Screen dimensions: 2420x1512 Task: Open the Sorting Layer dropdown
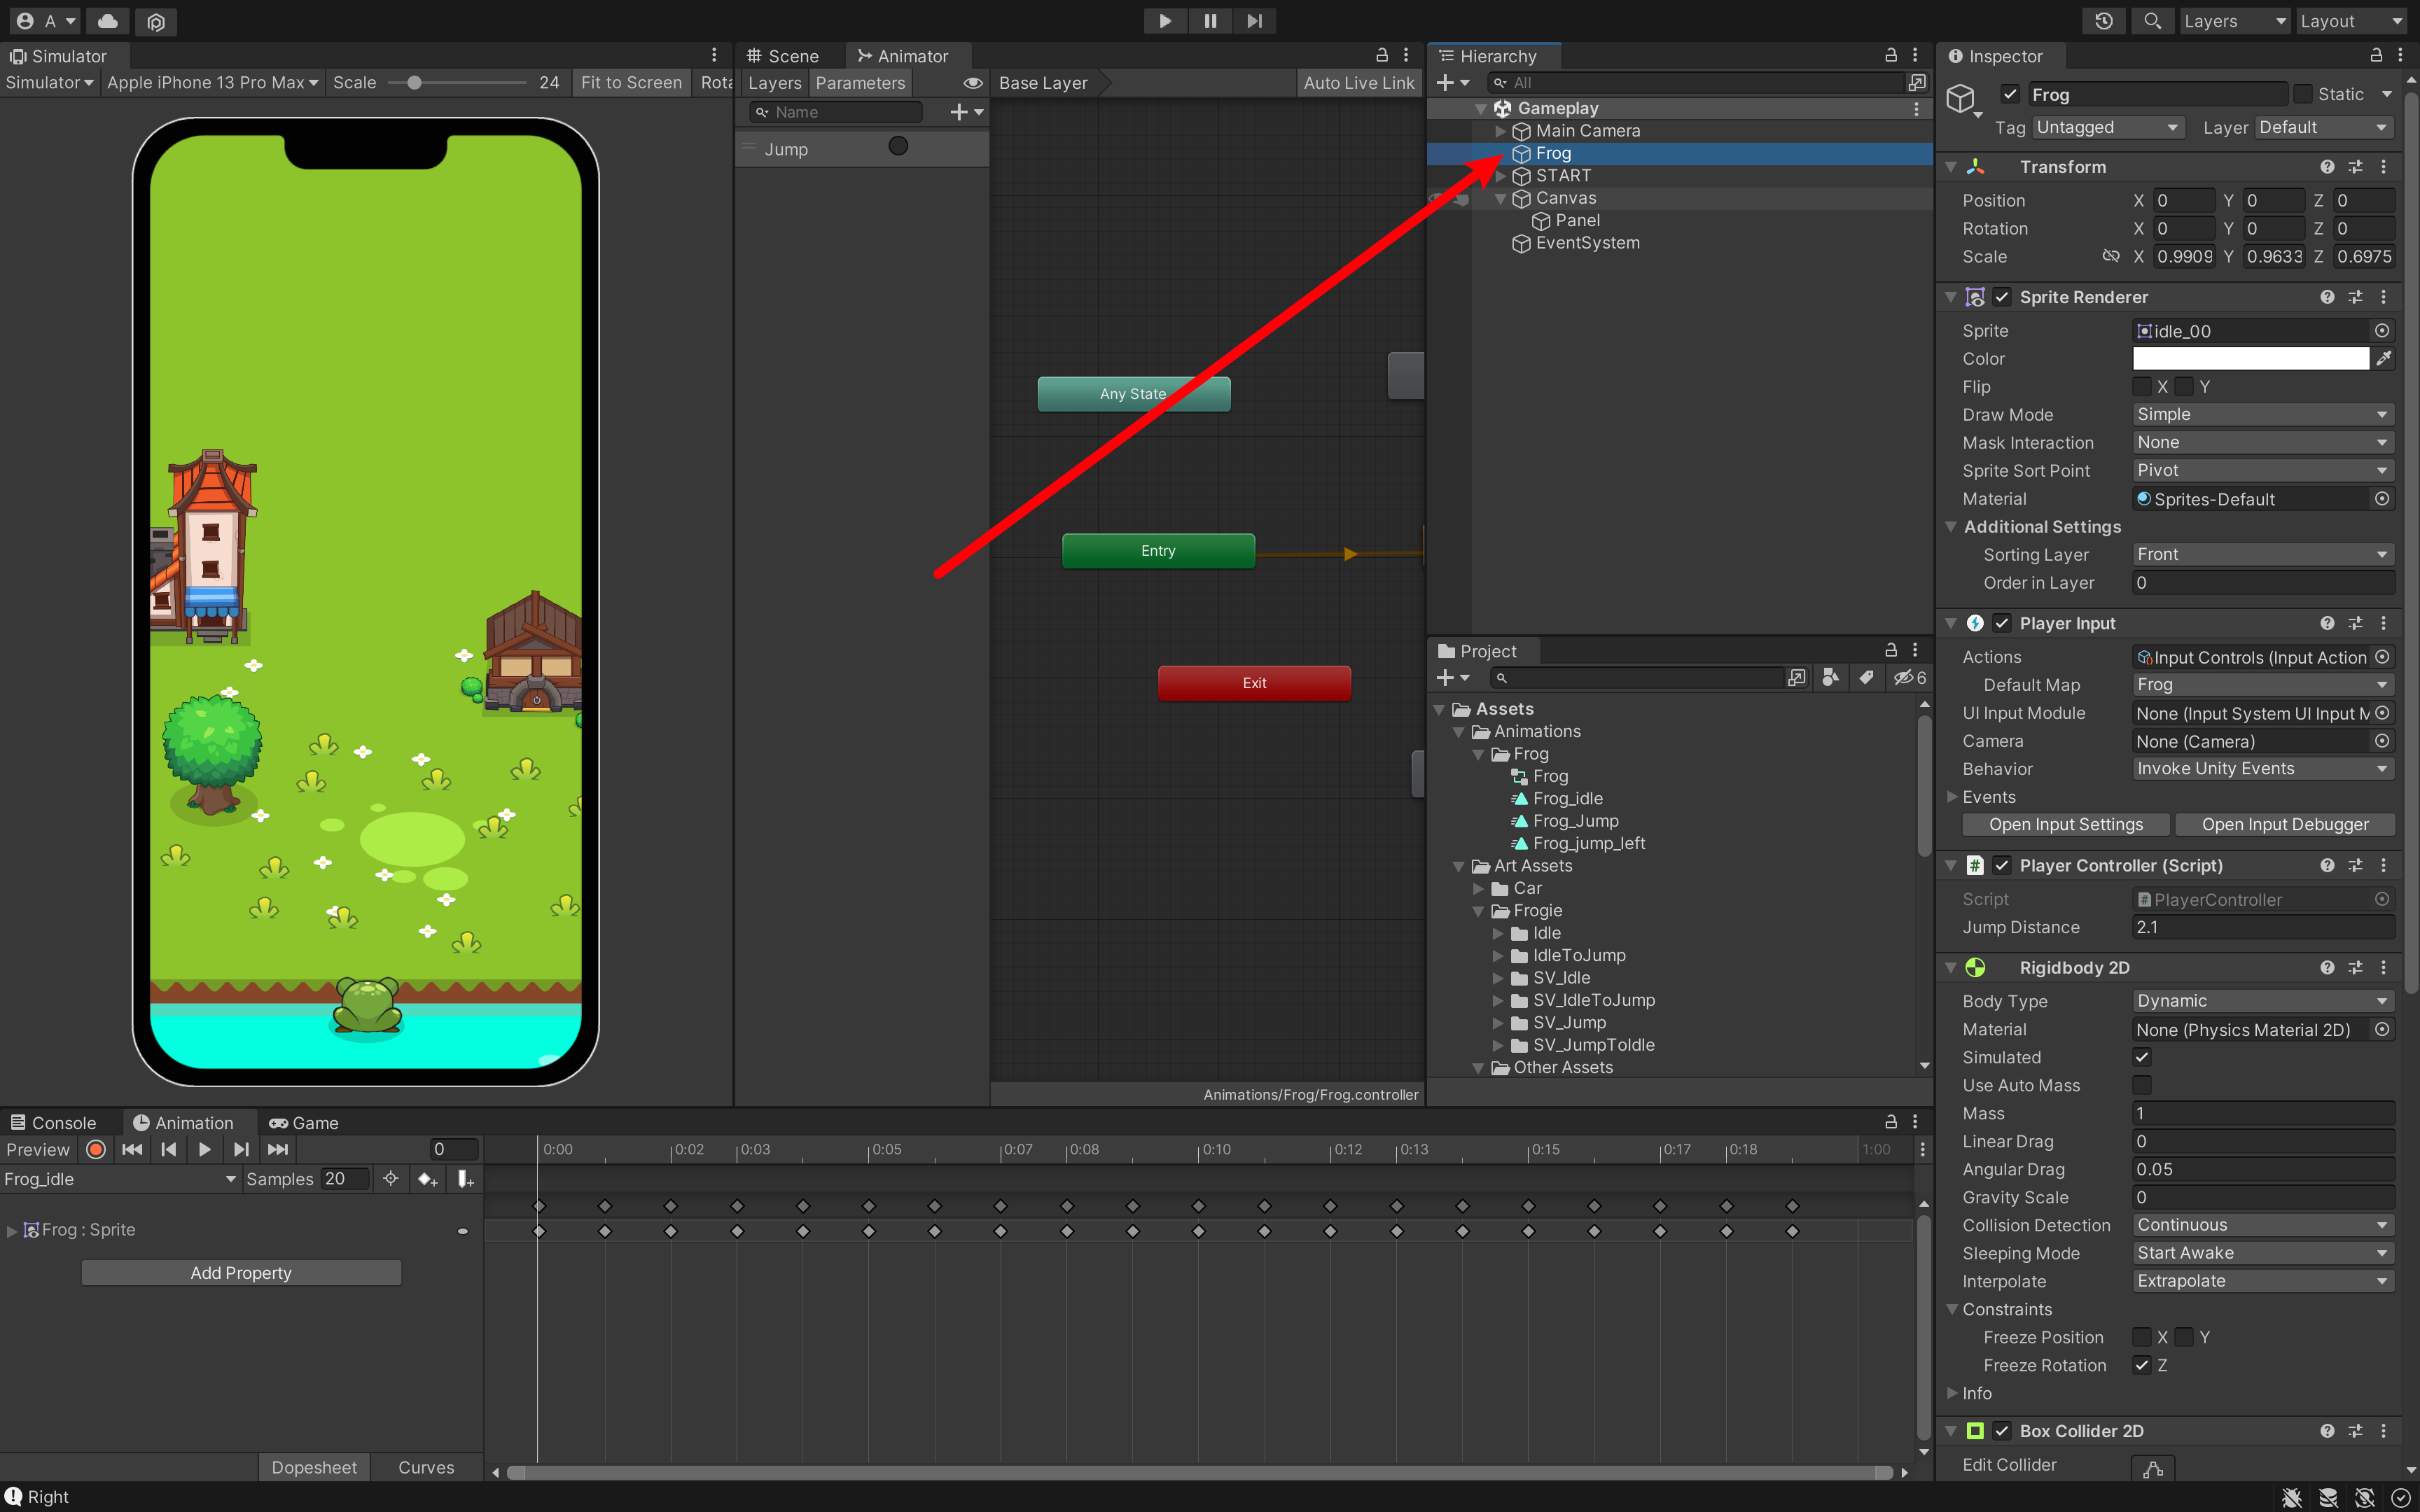click(x=2263, y=554)
